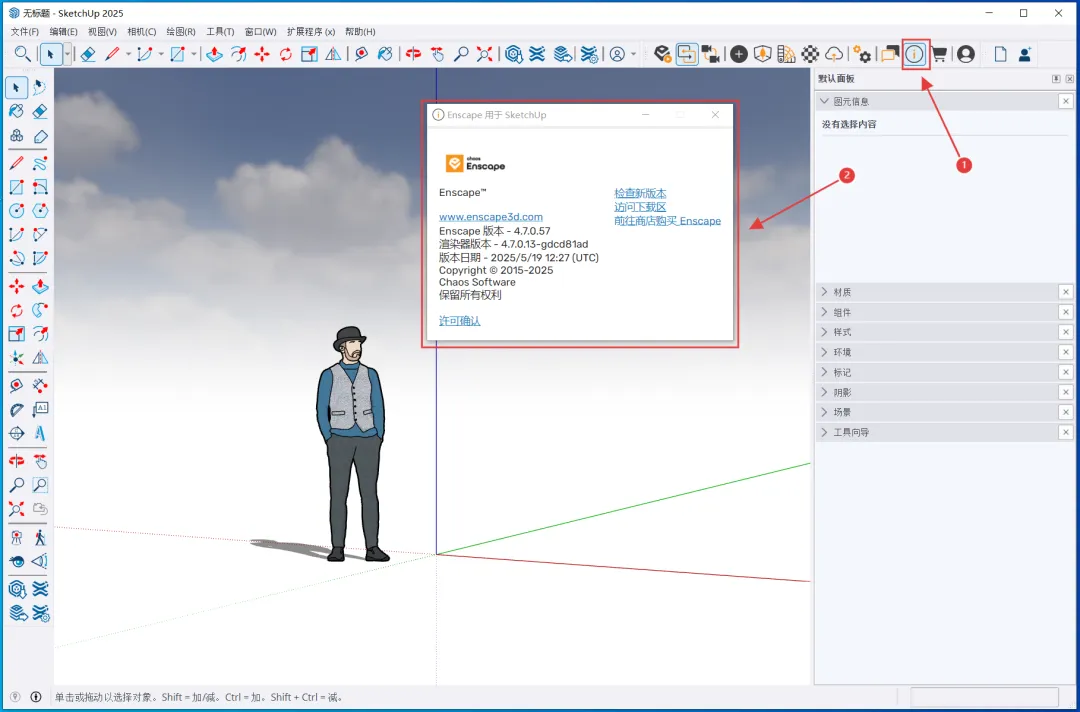Image resolution: width=1080 pixels, height=712 pixels.
Task: Open the 编辑(E) menu
Action: (x=63, y=32)
